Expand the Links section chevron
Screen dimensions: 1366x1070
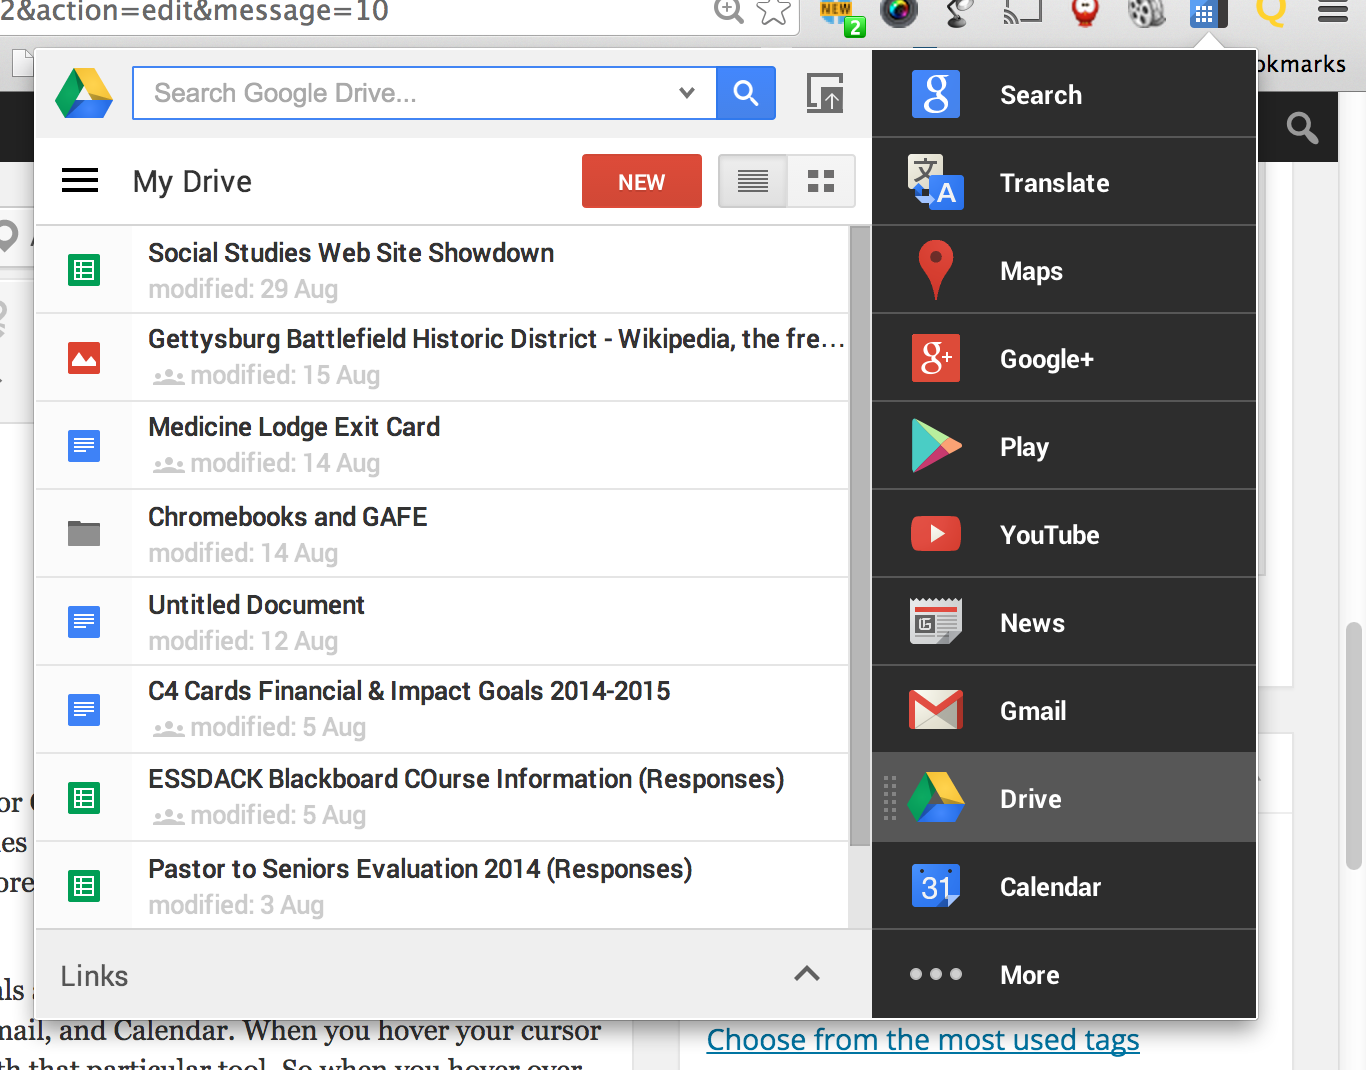(x=807, y=974)
